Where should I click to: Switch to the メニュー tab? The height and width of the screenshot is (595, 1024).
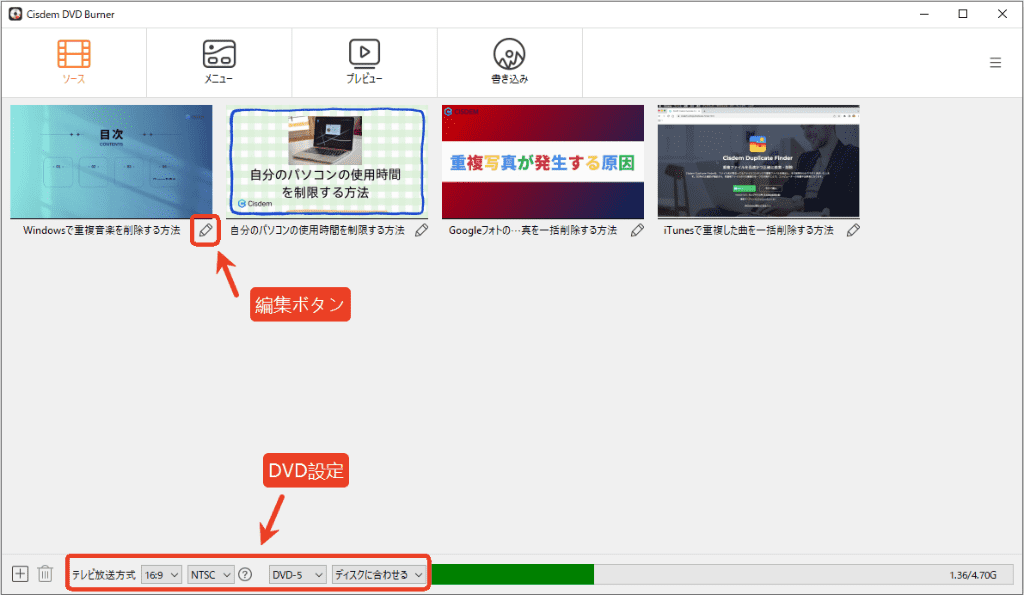click(x=219, y=62)
